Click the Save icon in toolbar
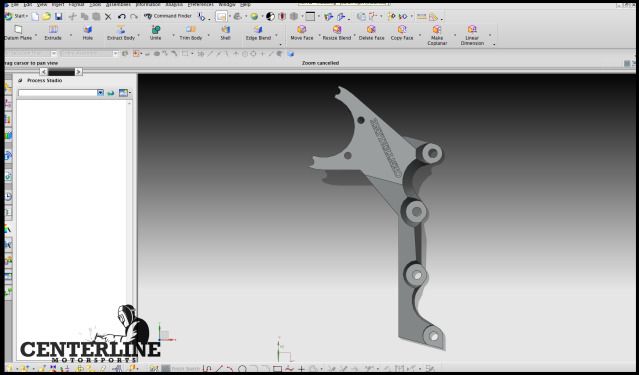 59,16
